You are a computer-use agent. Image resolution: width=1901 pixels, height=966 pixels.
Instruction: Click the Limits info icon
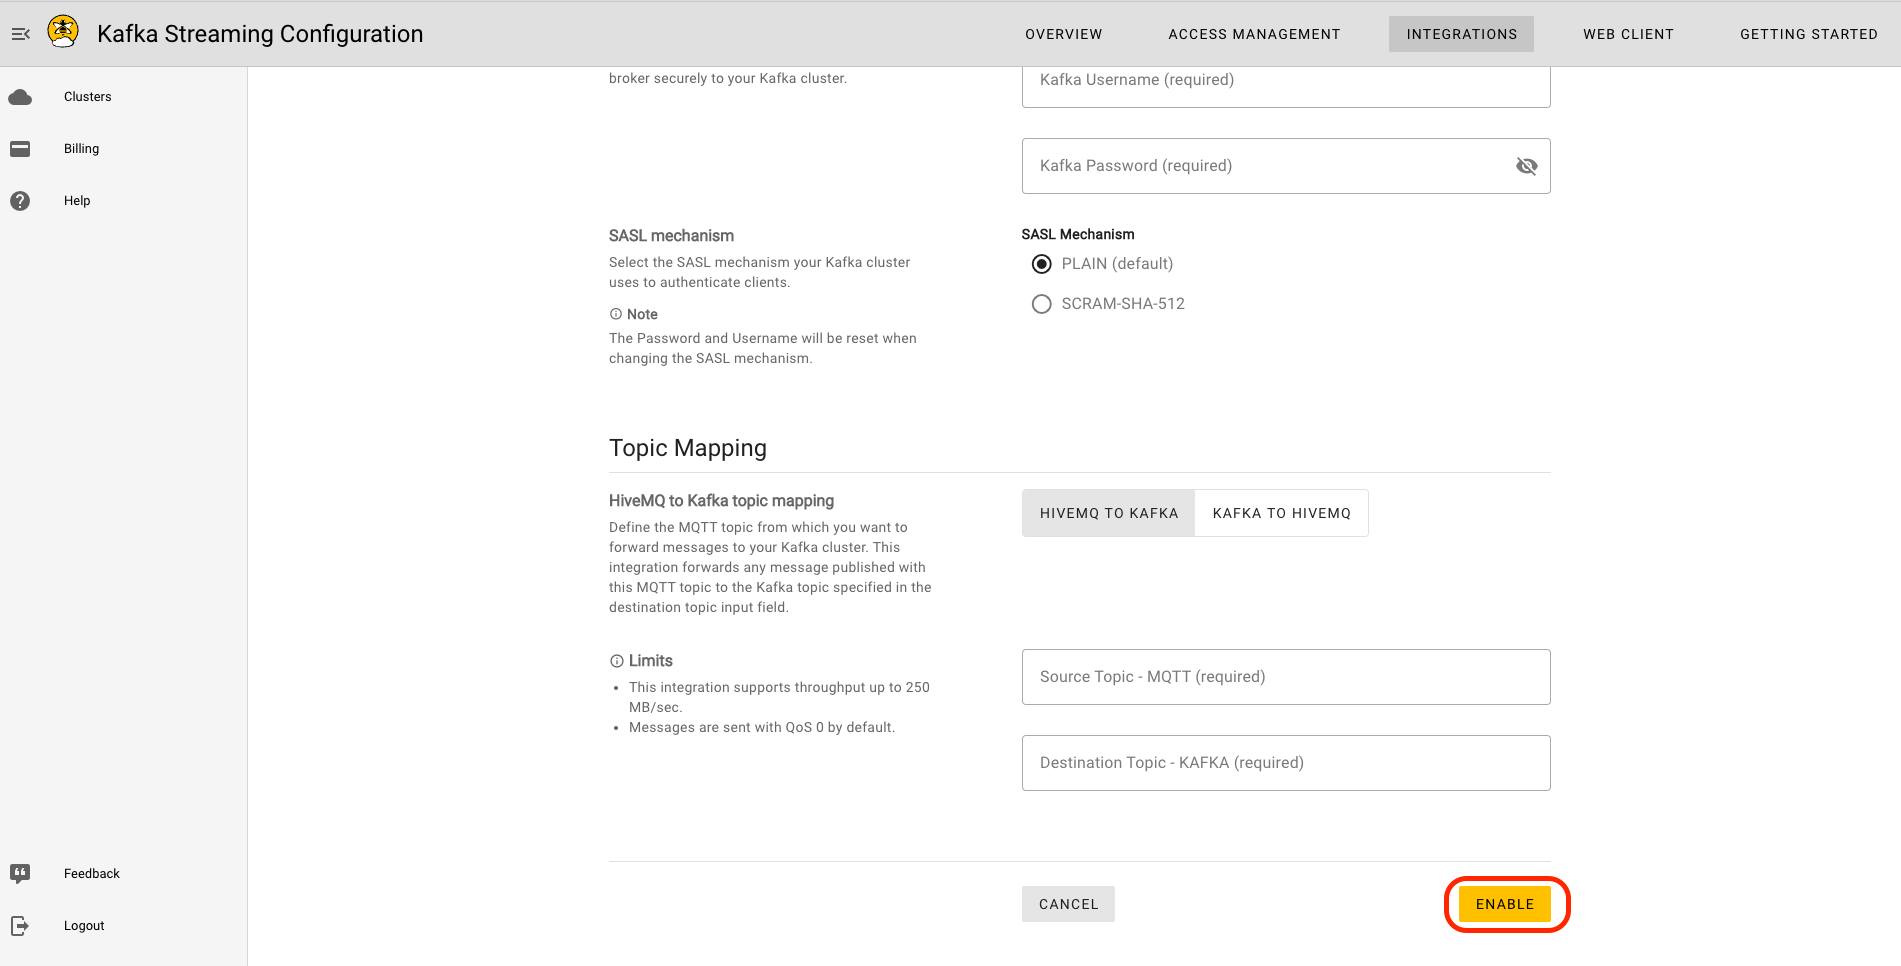[x=617, y=661]
